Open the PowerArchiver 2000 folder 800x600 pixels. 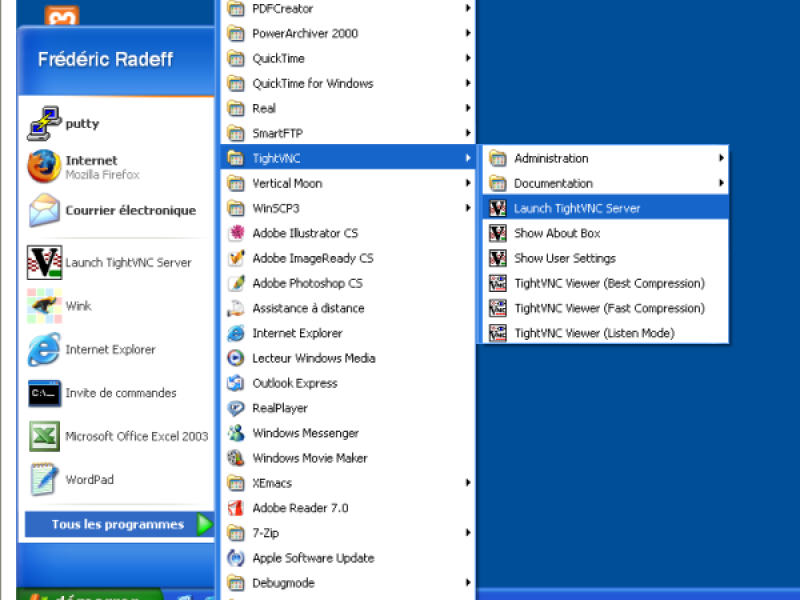coord(349,33)
